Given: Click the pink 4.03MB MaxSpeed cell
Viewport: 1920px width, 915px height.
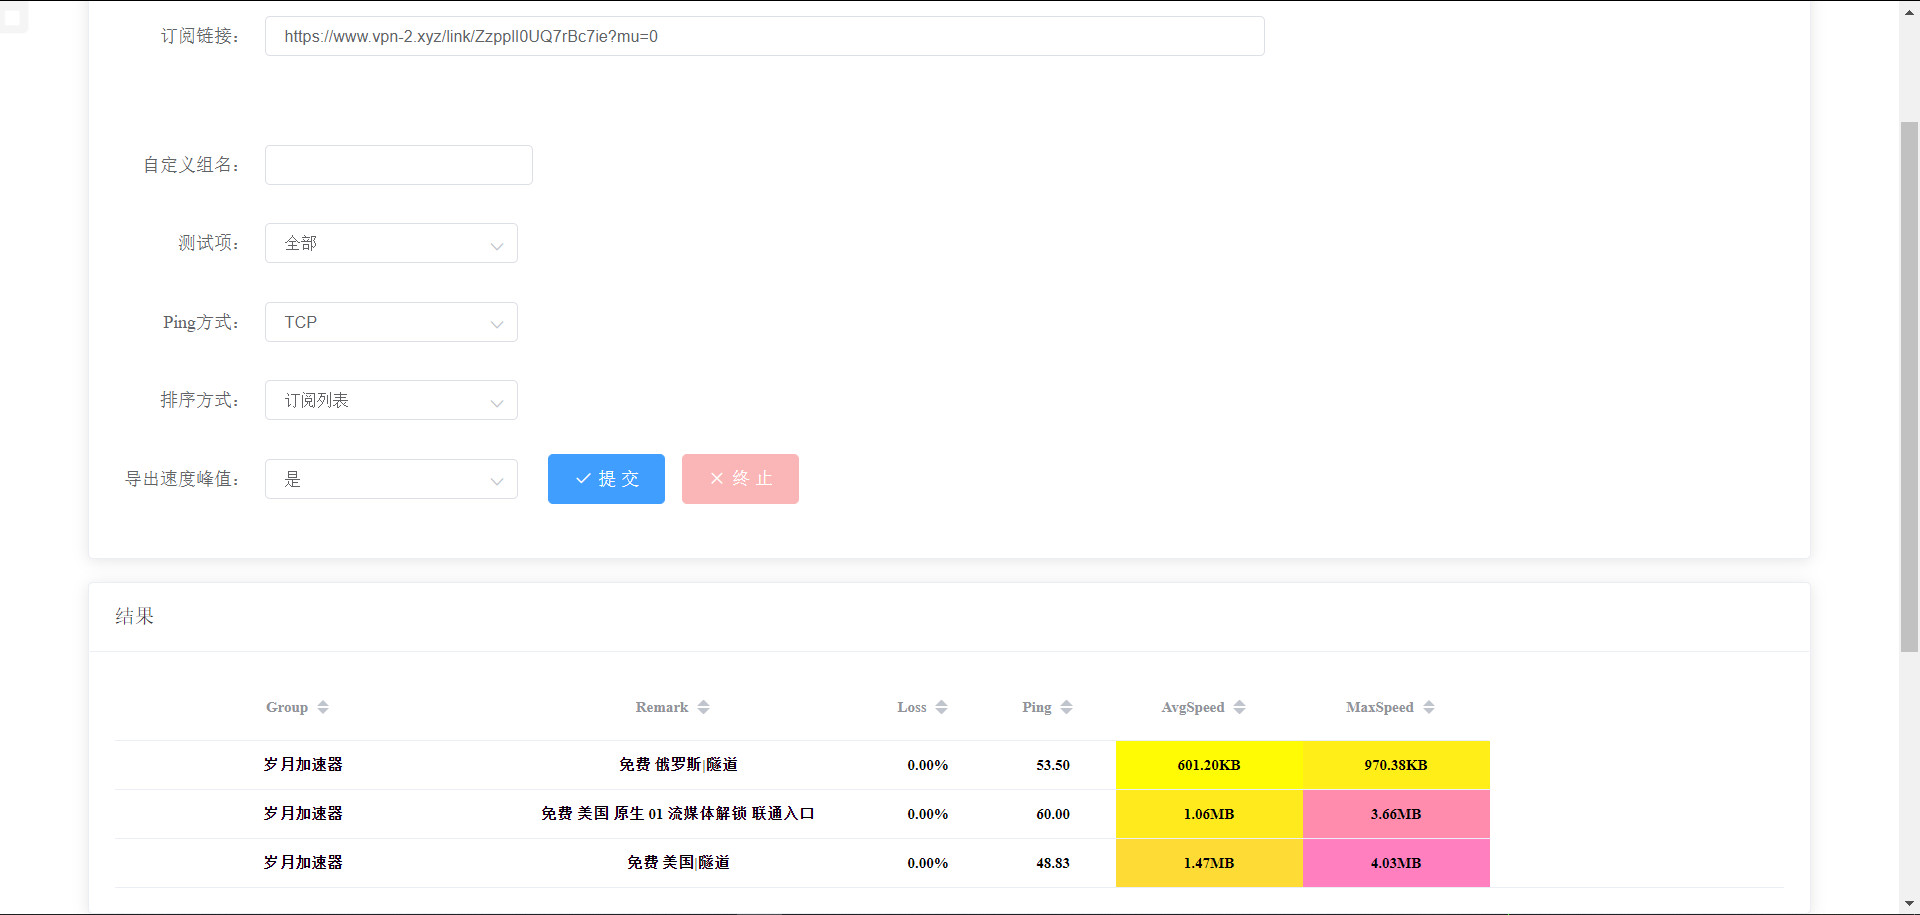Looking at the screenshot, I should pyautogui.click(x=1396, y=863).
